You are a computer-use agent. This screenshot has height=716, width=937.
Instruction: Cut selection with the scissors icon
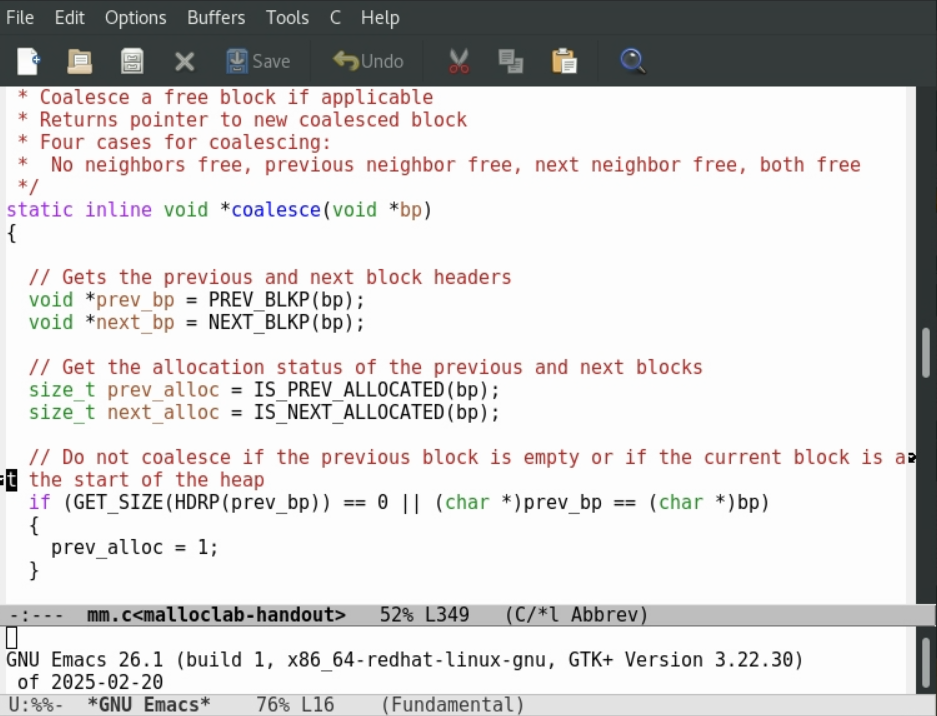tap(459, 61)
